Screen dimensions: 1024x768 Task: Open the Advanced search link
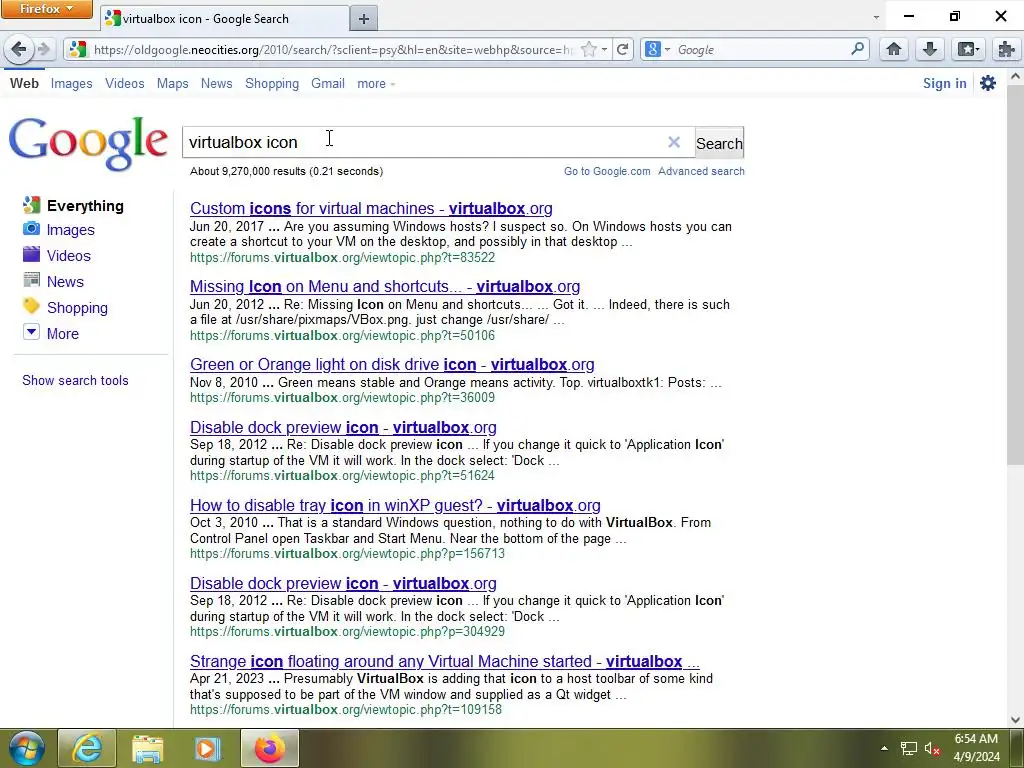click(x=701, y=171)
